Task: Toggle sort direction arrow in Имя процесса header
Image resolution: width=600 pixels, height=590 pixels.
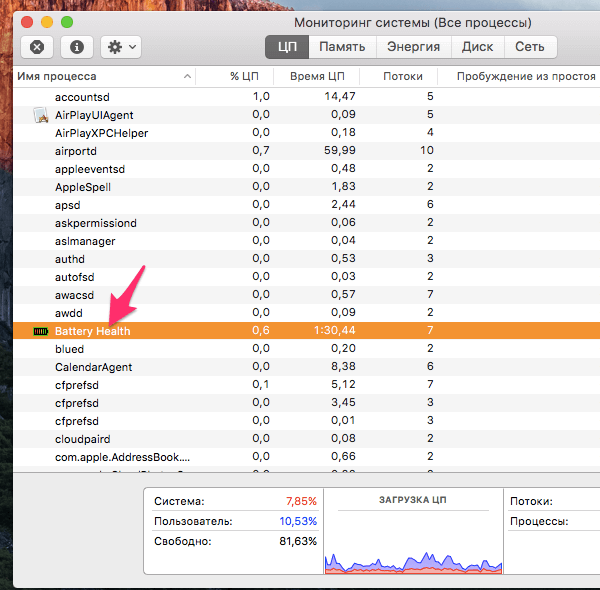Action: [x=187, y=76]
